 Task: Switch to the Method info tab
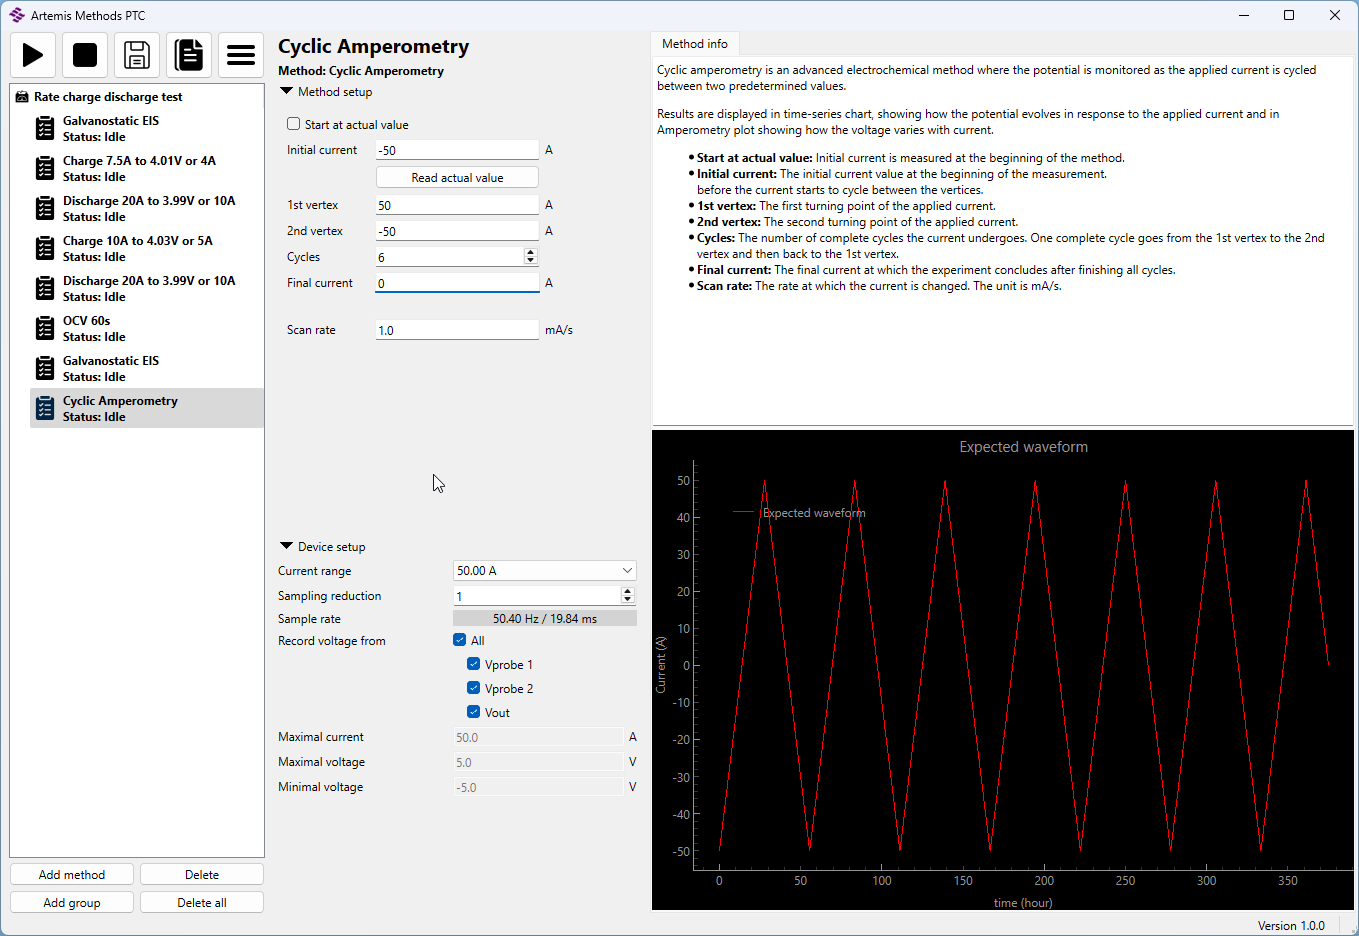click(695, 44)
